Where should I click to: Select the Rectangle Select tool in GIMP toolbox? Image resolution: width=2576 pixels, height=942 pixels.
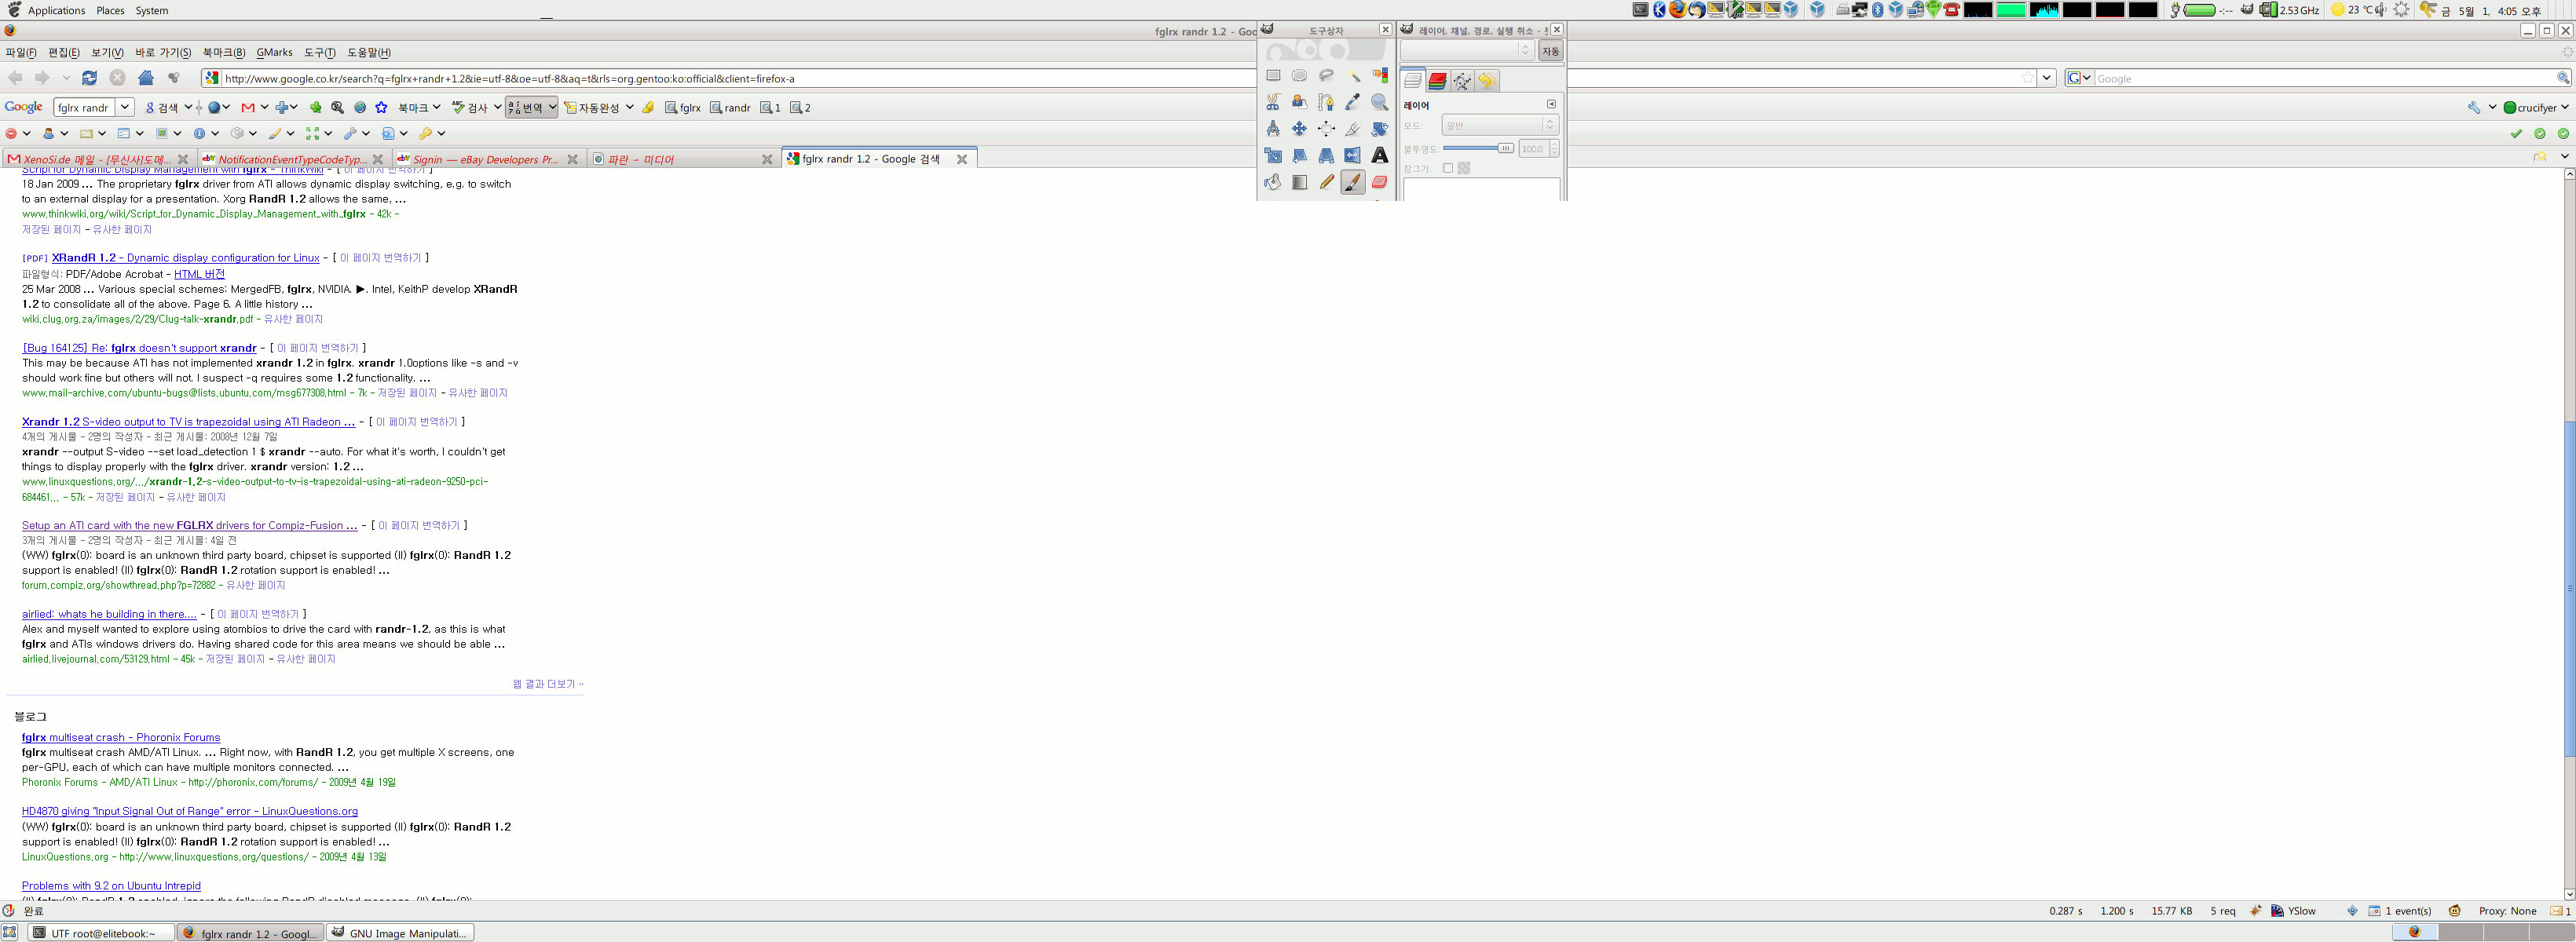pyautogui.click(x=1273, y=75)
